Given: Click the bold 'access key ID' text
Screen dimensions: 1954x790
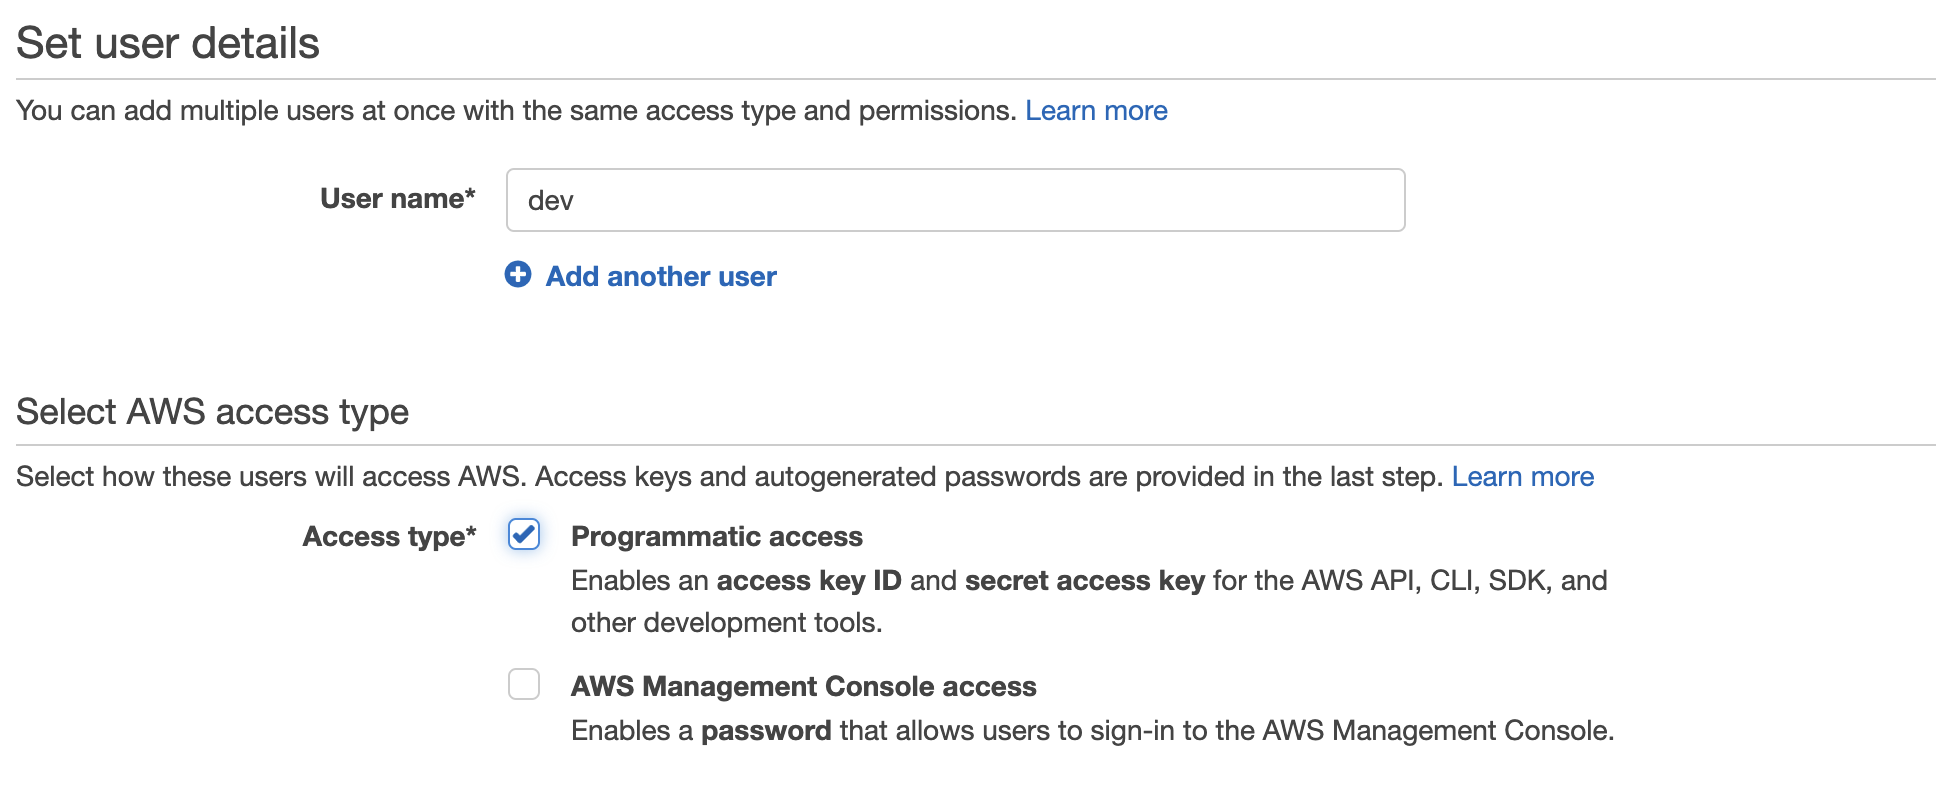Looking at the screenshot, I should [x=808, y=581].
